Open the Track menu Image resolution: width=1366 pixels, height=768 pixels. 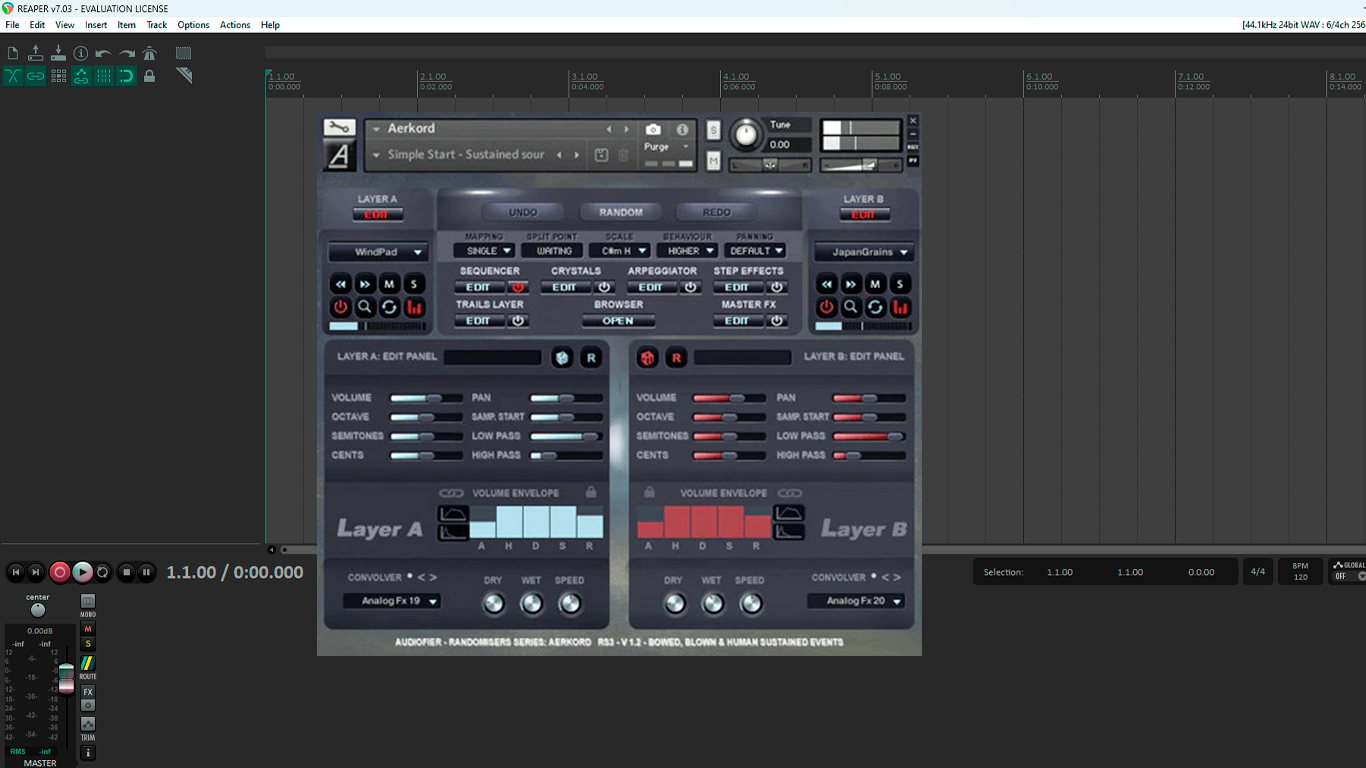[157, 25]
